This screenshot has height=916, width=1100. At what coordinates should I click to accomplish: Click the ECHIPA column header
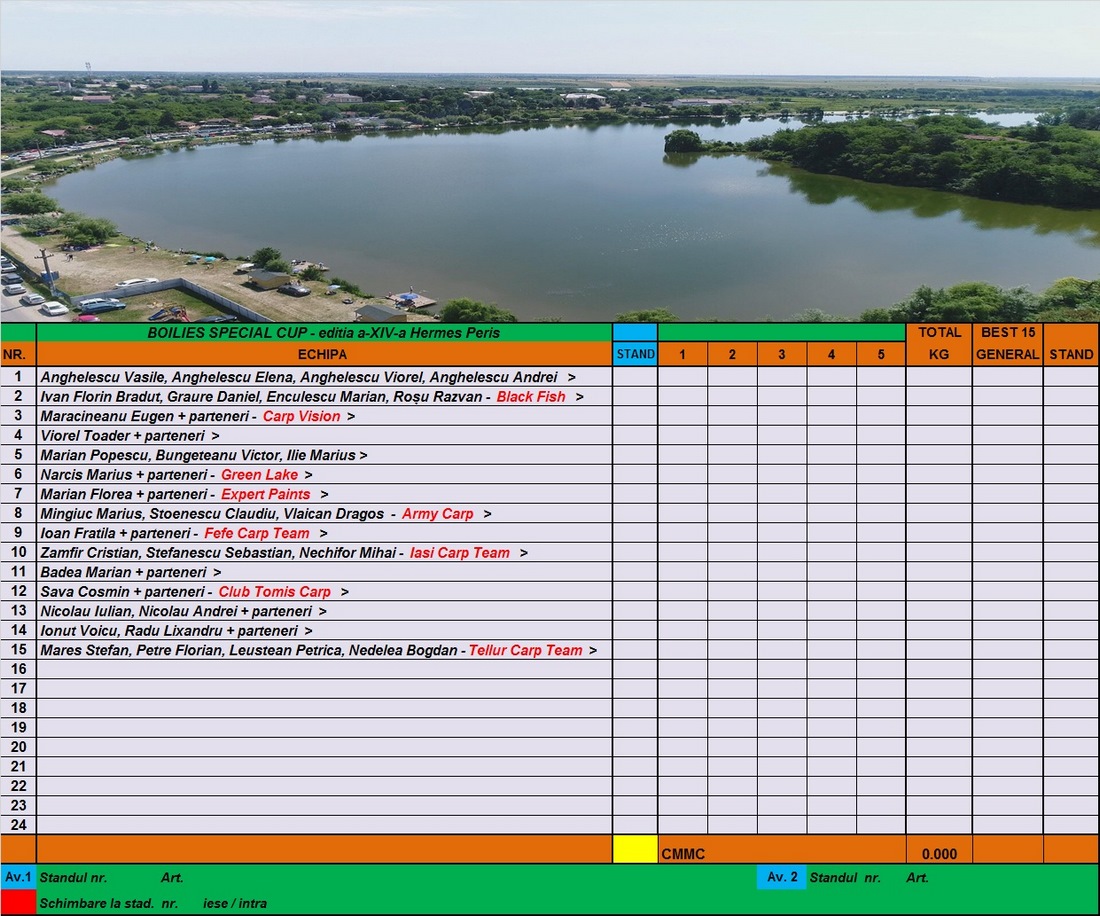tap(323, 354)
